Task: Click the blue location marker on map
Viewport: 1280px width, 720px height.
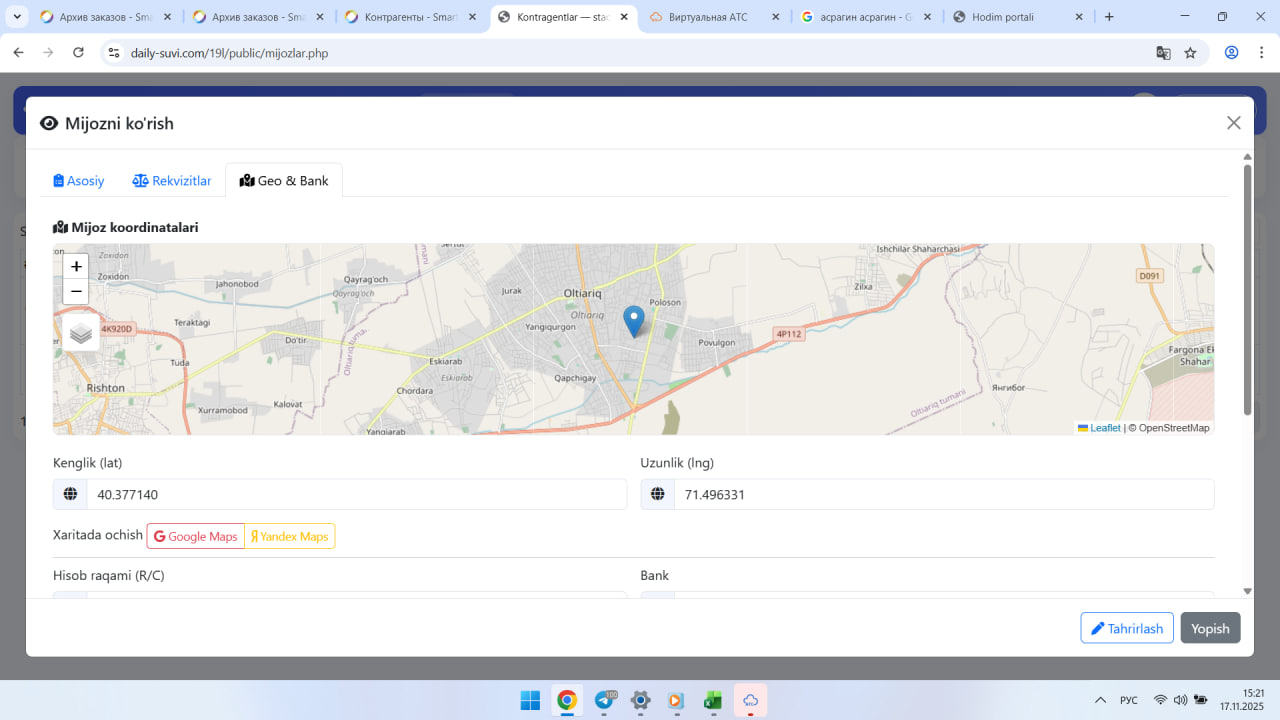Action: pyautogui.click(x=634, y=322)
